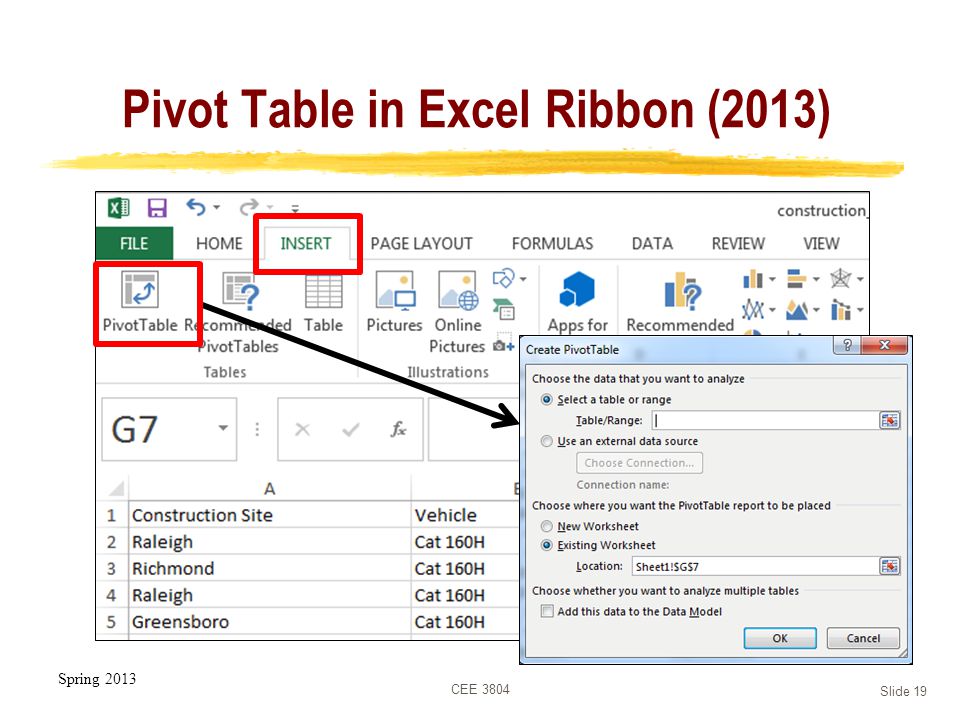Click the Name Box showing G7

169,429
